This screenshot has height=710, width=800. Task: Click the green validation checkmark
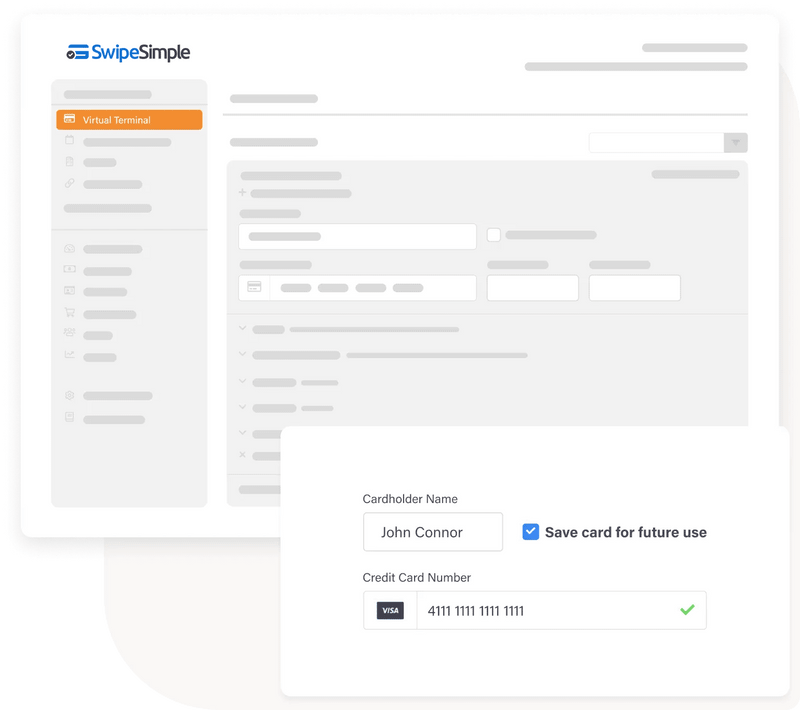687,610
